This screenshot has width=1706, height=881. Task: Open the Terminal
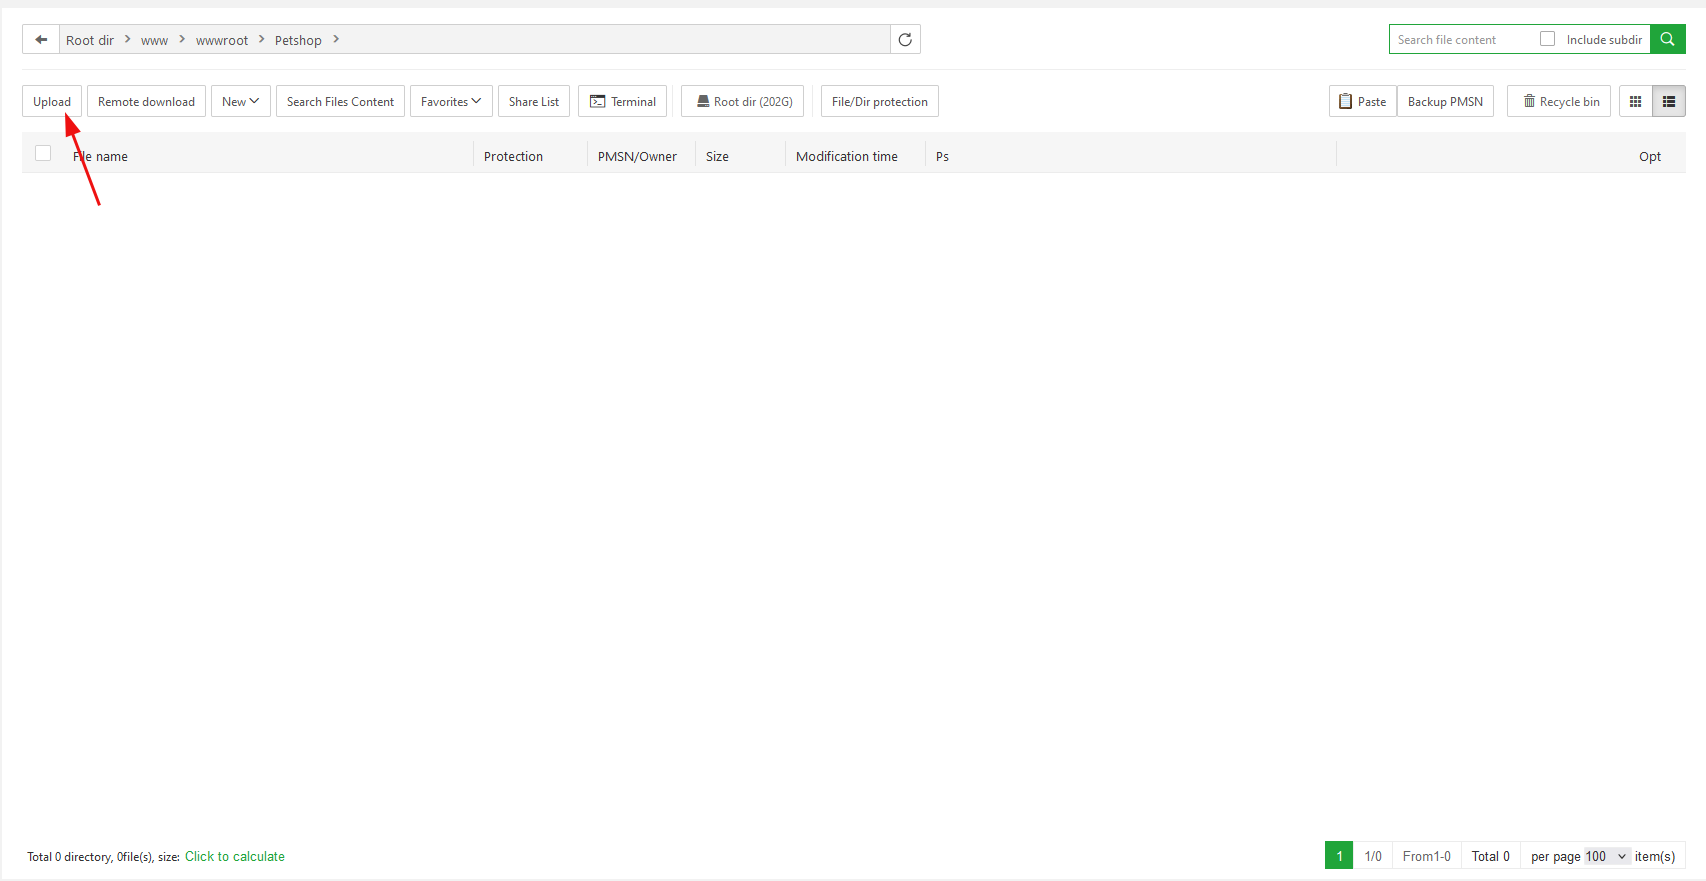(622, 102)
